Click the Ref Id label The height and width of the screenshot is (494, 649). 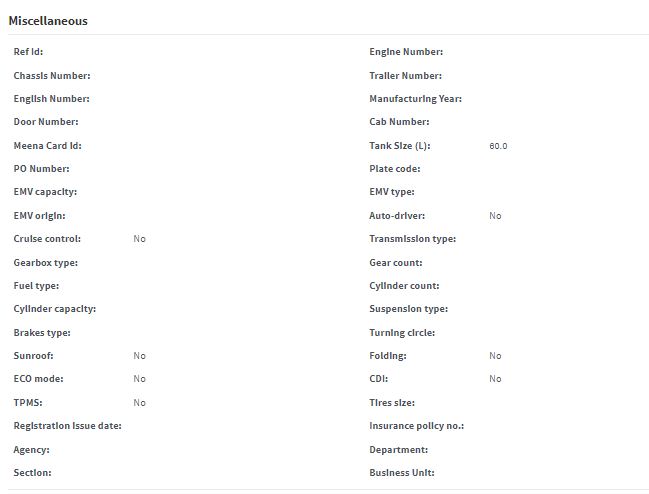tap(28, 52)
